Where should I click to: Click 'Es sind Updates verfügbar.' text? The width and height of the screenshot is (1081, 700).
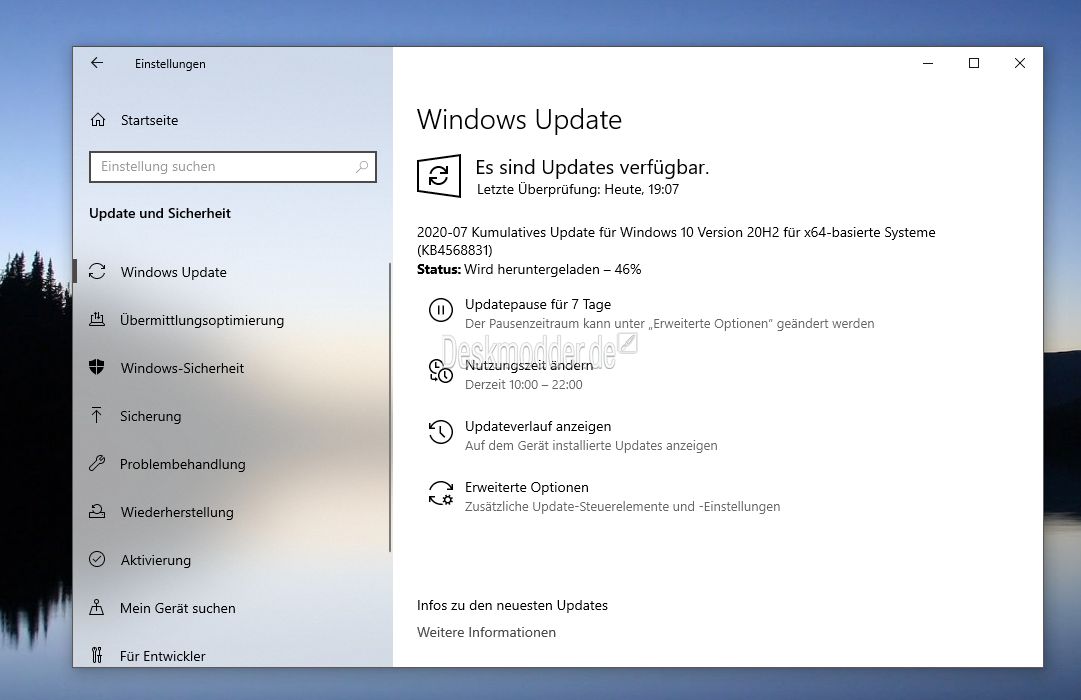[x=592, y=167]
